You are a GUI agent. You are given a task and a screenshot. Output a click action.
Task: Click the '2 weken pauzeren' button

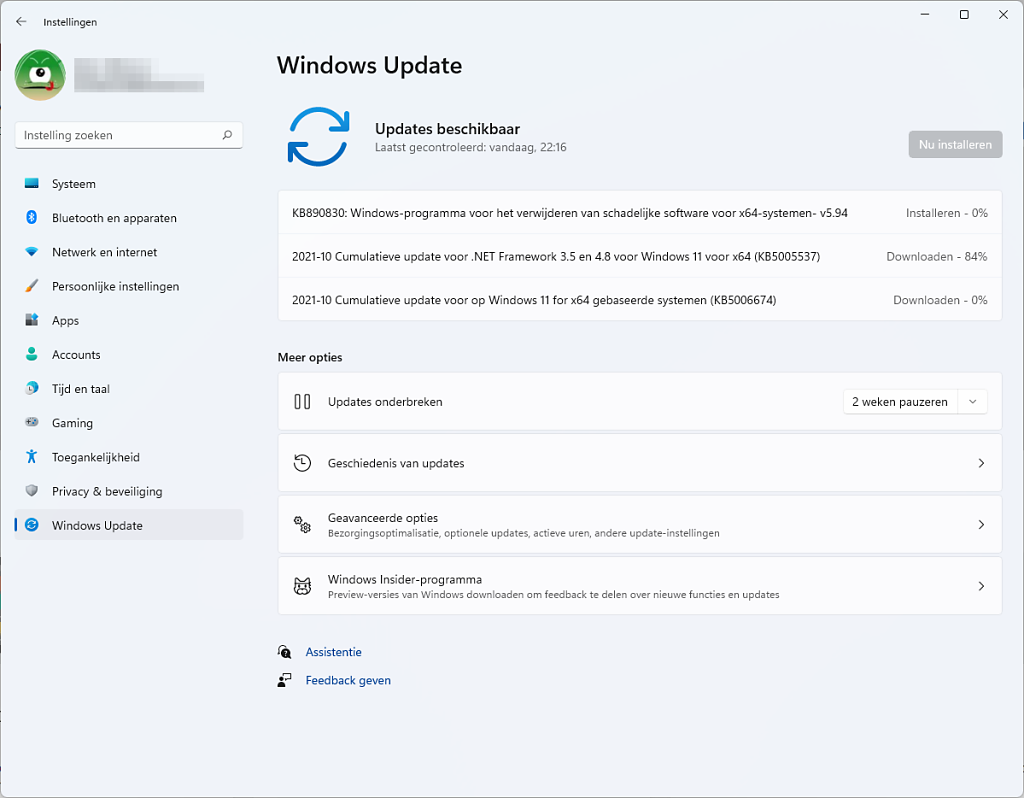(899, 402)
